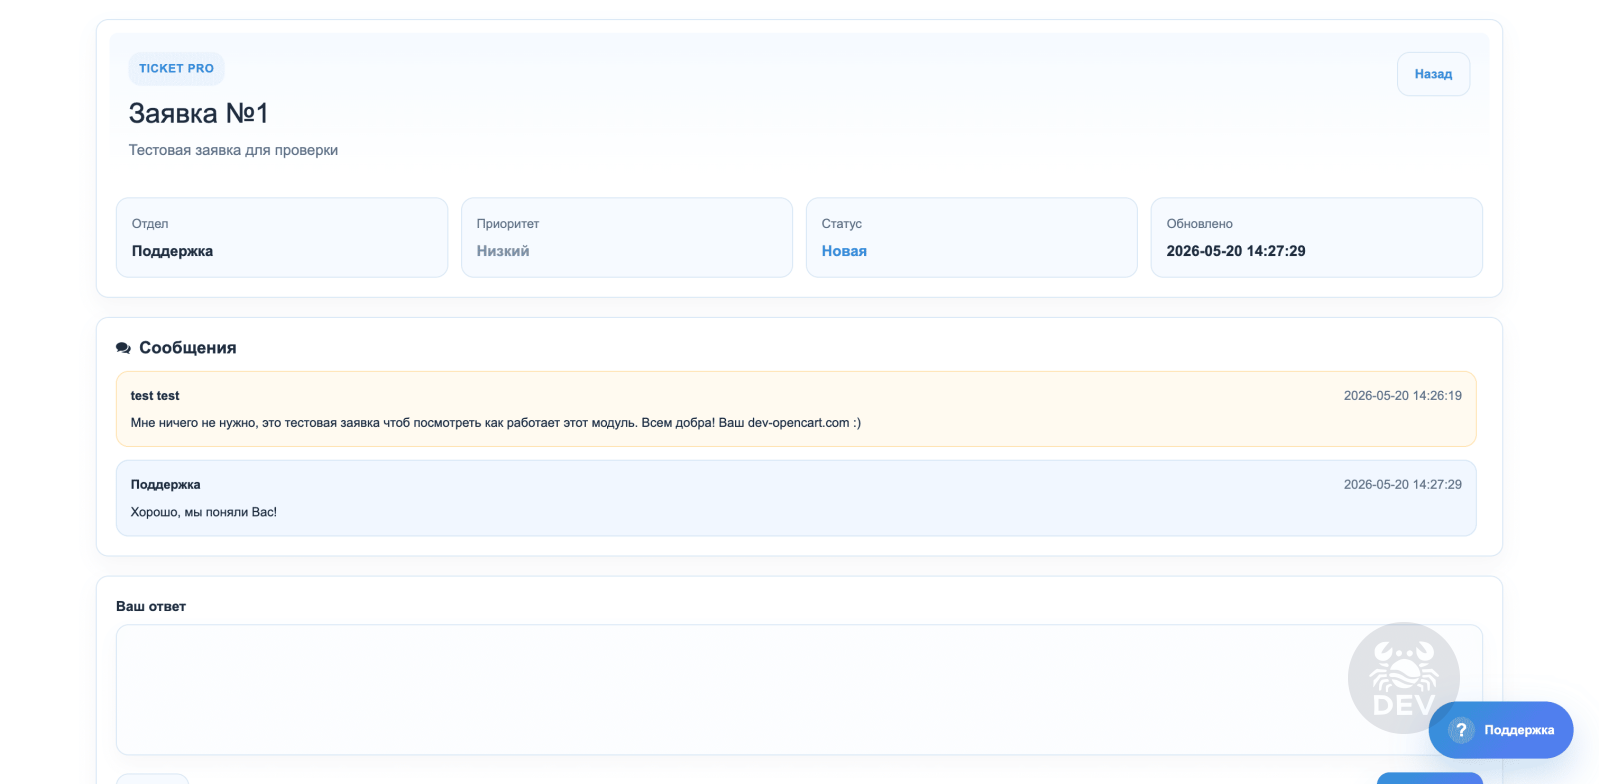
Task: Click the reply text Хорошо, мы поняли Вас!
Action: pyautogui.click(x=204, y=512)
